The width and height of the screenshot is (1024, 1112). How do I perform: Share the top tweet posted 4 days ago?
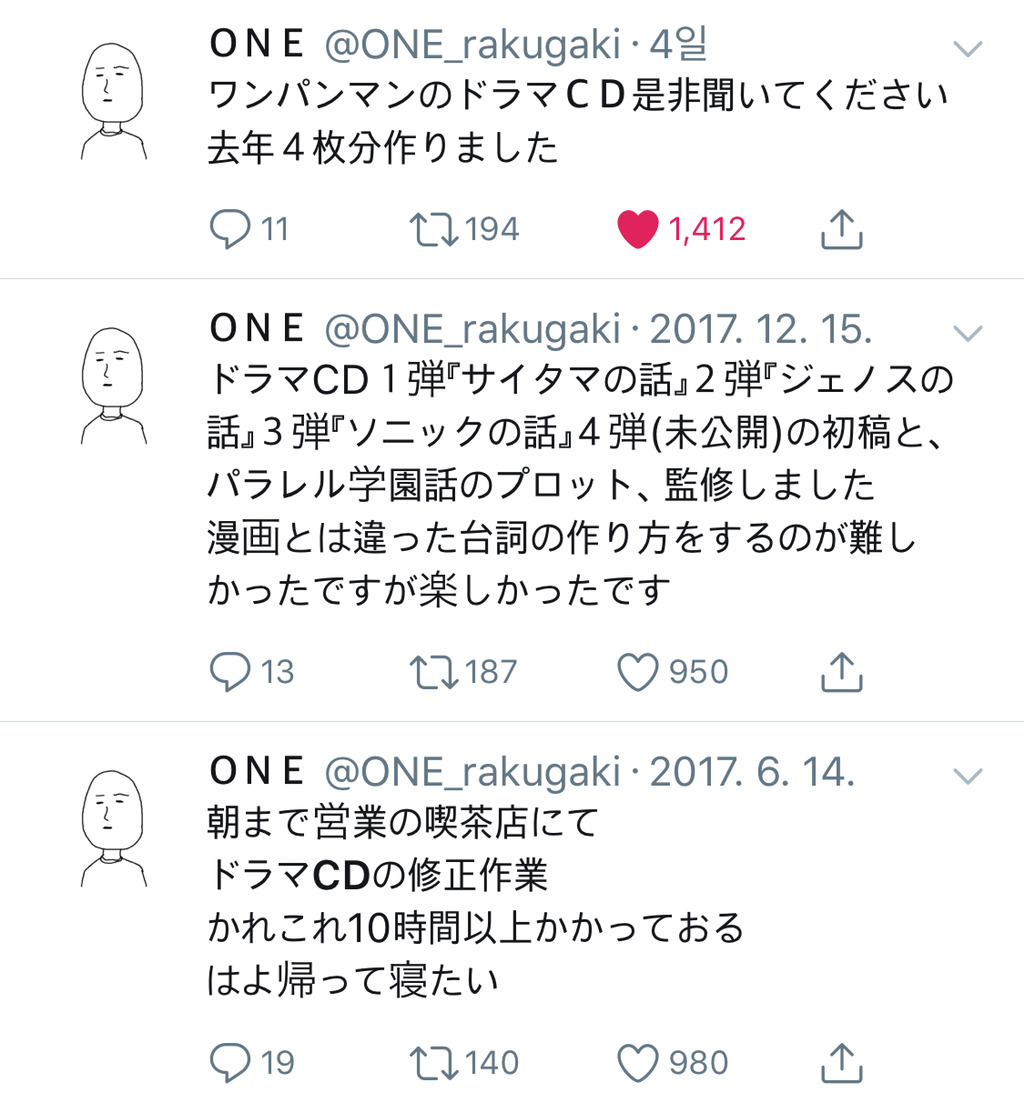pyautogui.click(x=841, y=229)
